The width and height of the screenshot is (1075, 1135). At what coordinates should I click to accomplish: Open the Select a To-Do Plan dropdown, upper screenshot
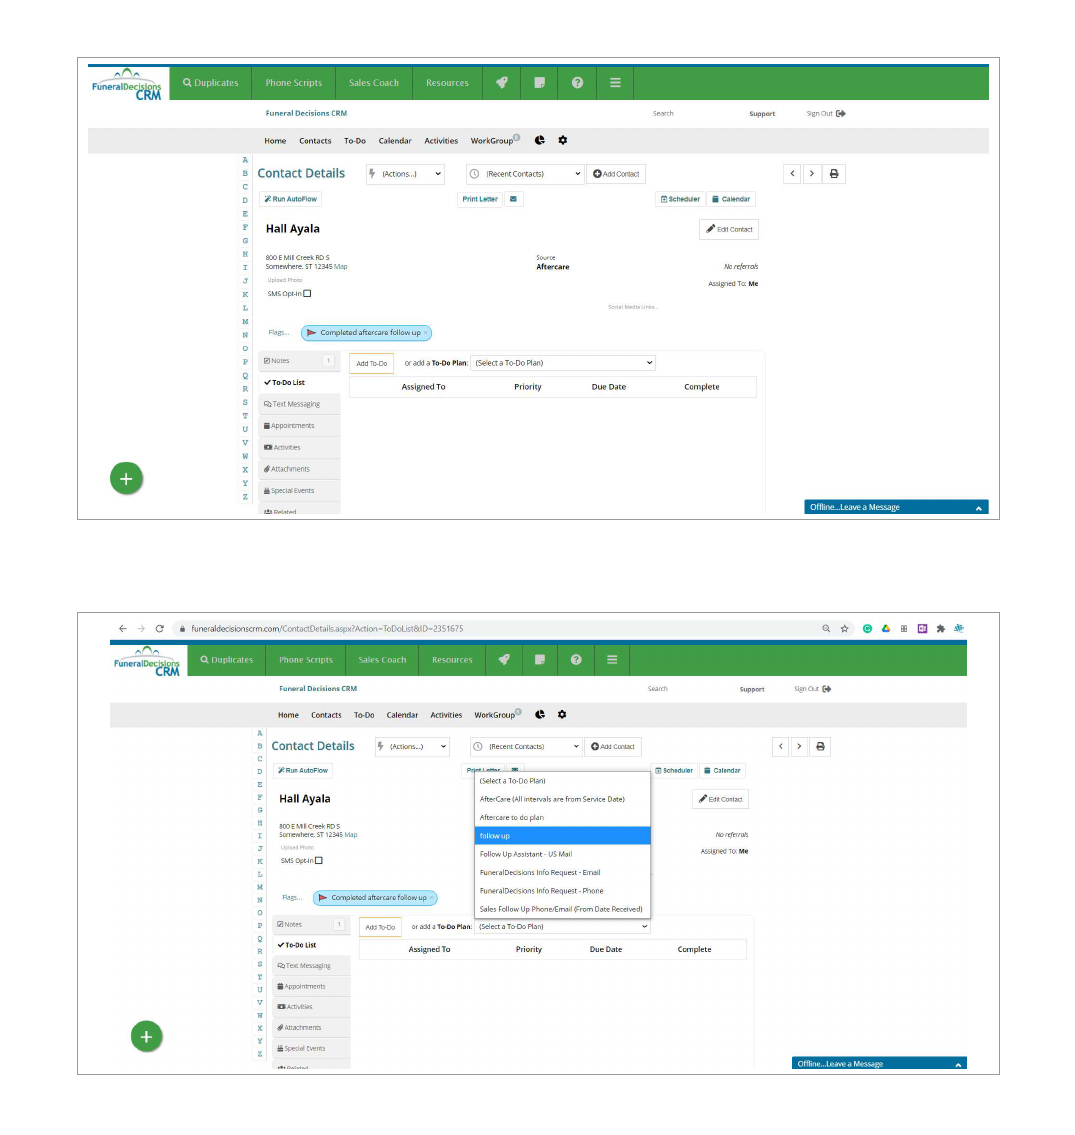[x=563, y=363]
